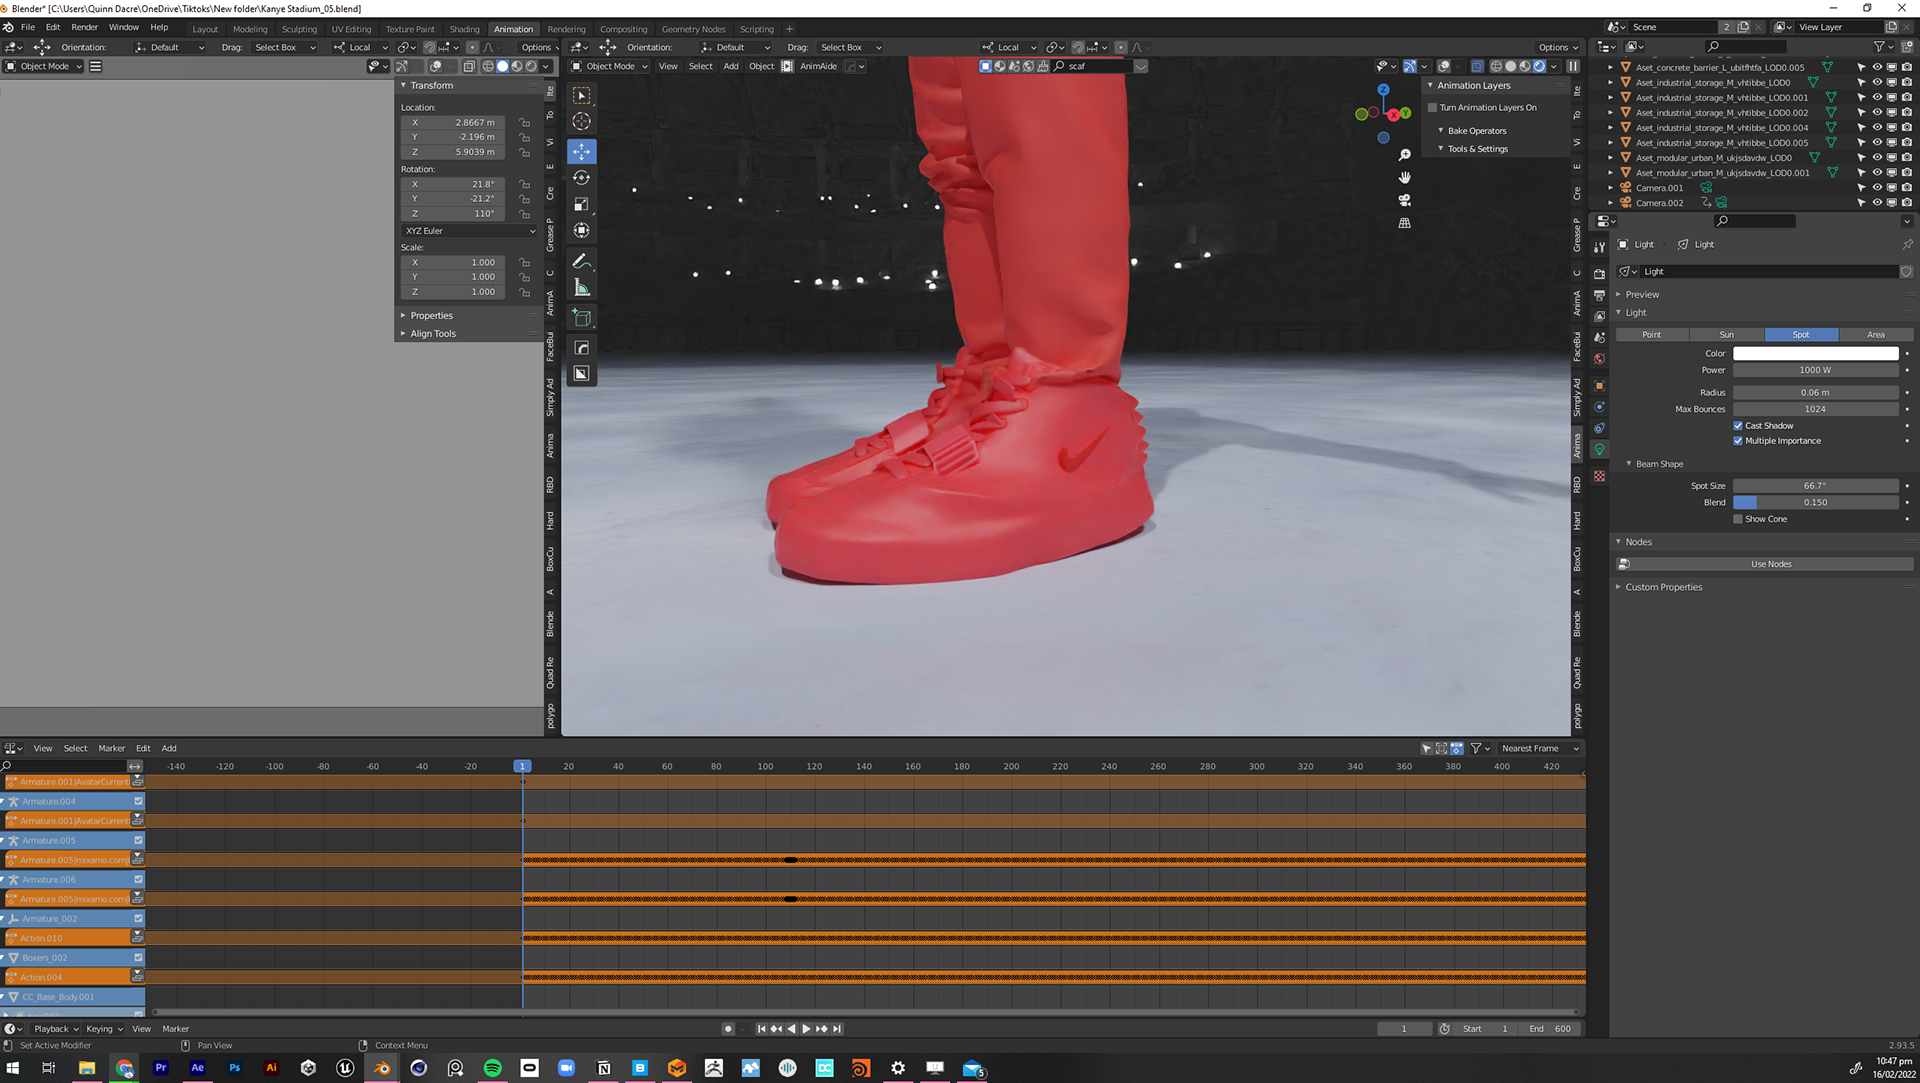Select the Rotate tool icon
Screen dimensions: 1920x1083
[x=581, y=178]
